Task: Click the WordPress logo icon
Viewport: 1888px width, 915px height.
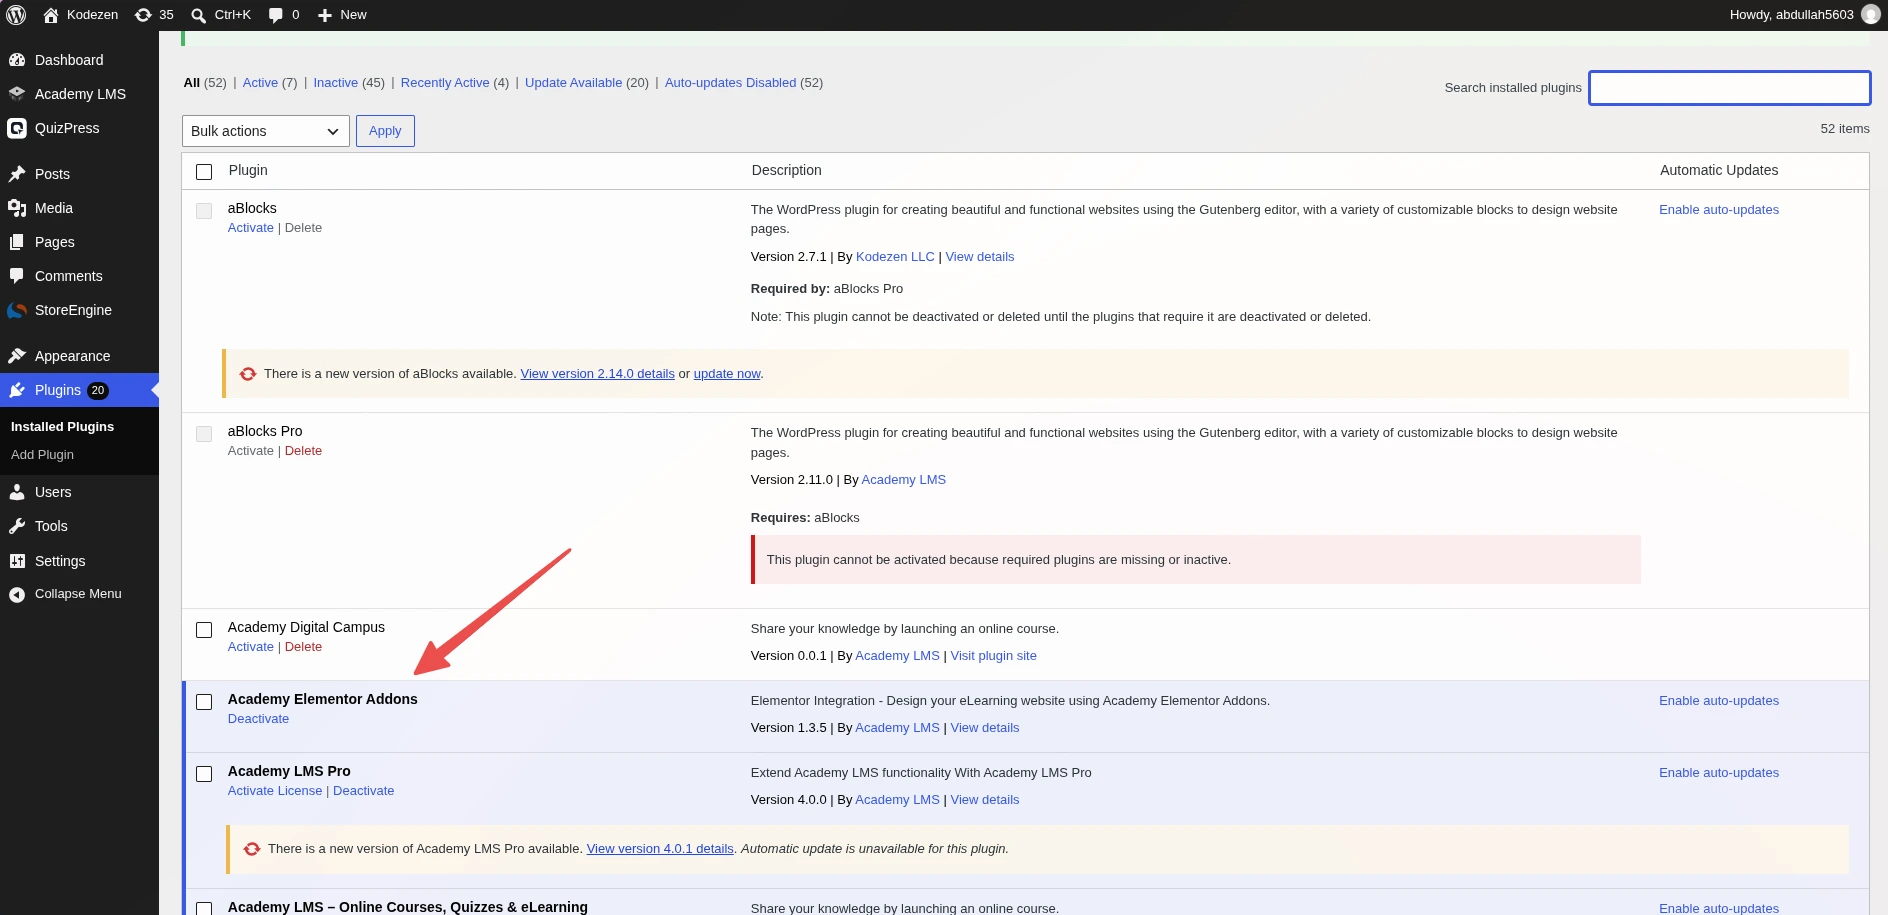Action: (16, 15)
